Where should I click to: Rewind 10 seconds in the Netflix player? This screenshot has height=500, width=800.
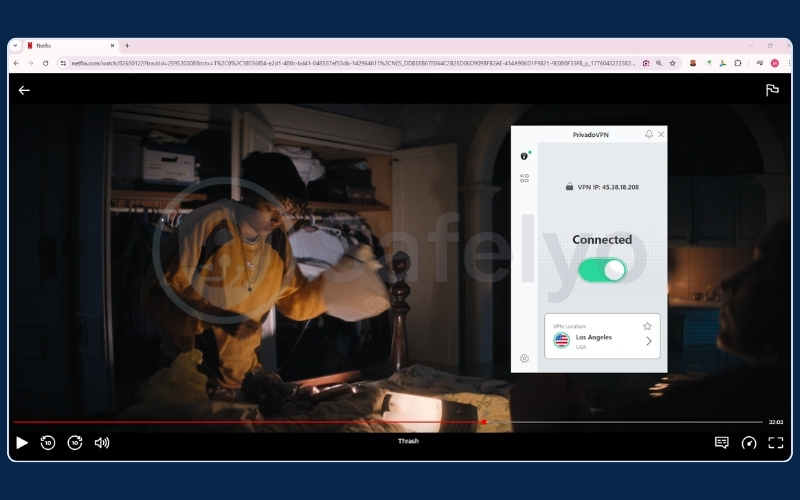tap(48, 442)
